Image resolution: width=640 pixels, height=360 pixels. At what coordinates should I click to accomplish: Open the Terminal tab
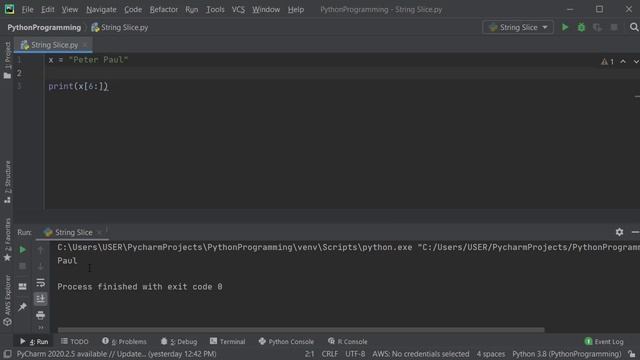(x=228, y=341)
